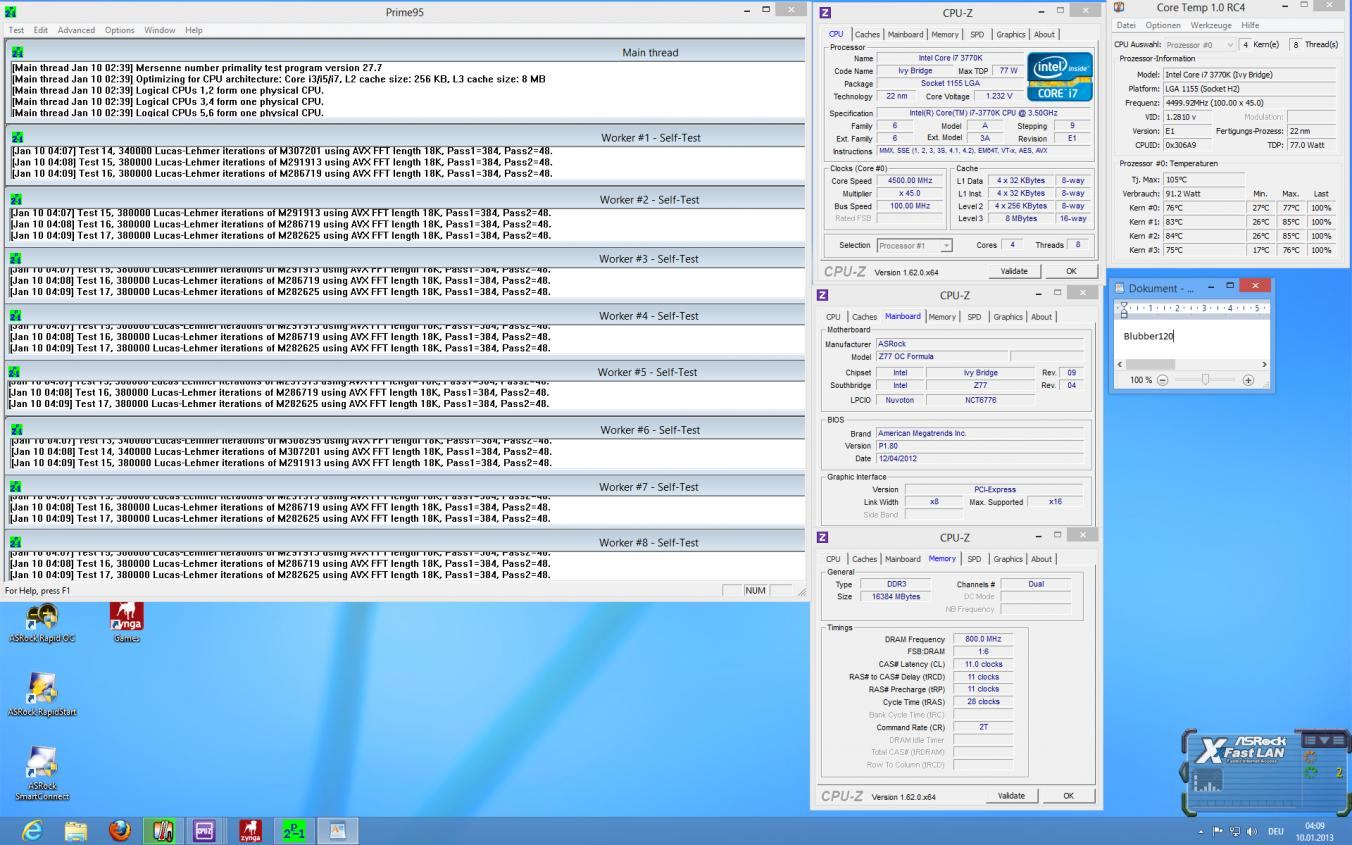Click zoom out minus in WordPad
Screen dimensions: 1352x845
click(x=1162, y=380)
